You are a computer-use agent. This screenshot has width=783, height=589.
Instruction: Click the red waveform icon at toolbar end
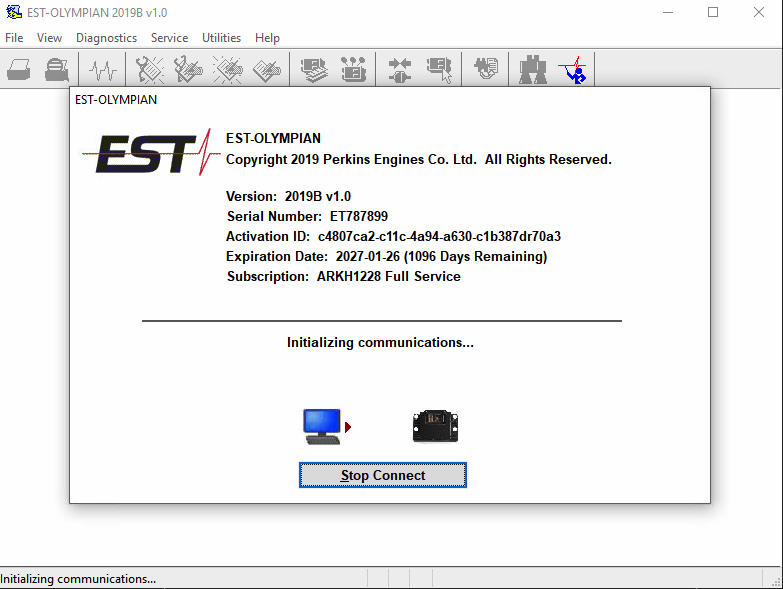click(573, 70)
